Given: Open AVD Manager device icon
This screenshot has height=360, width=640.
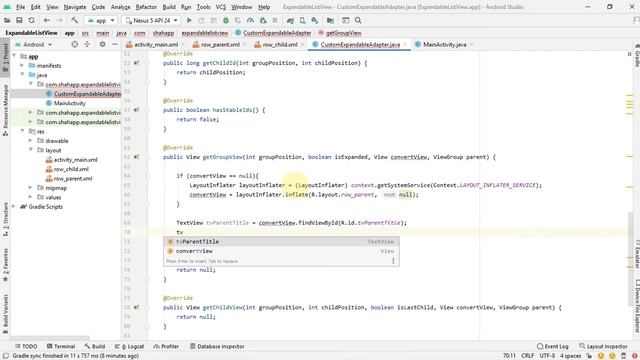Looking at the screenshot, I should point(302,20).
